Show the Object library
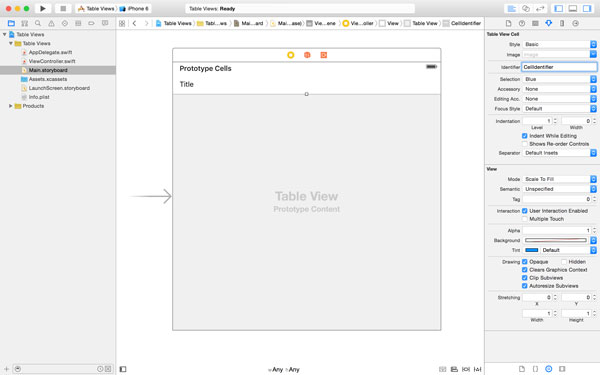600x375 pixels. [x=548, y=369]
